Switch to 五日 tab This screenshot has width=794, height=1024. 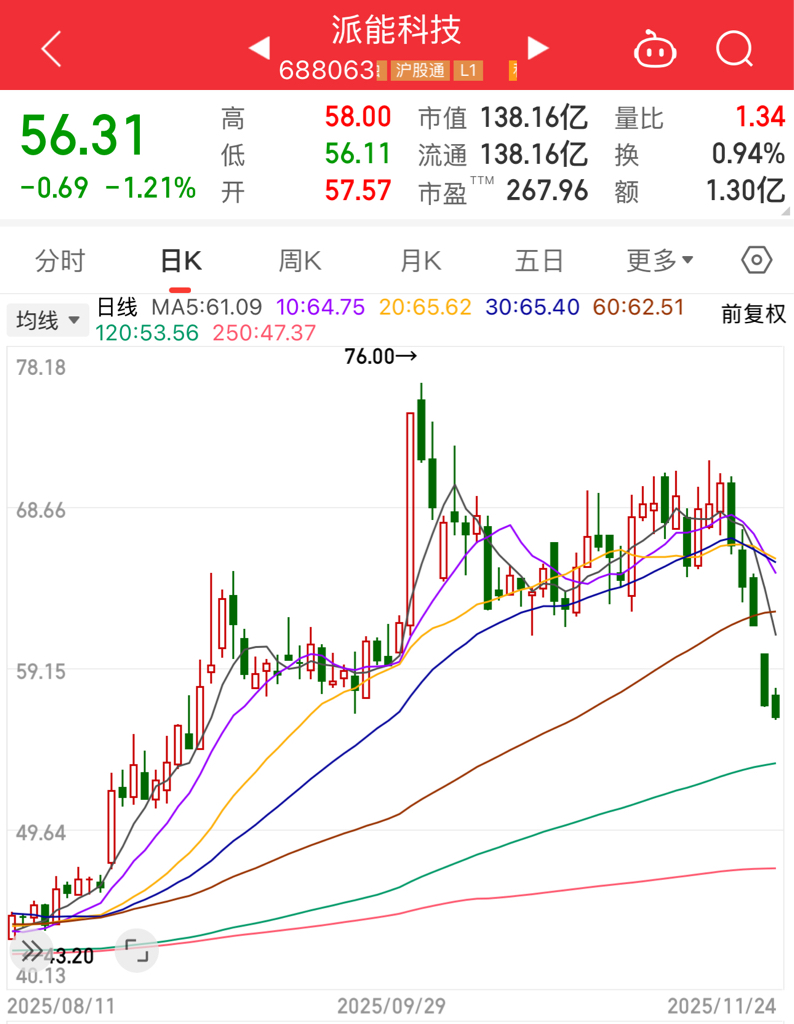tap(539, 261)
